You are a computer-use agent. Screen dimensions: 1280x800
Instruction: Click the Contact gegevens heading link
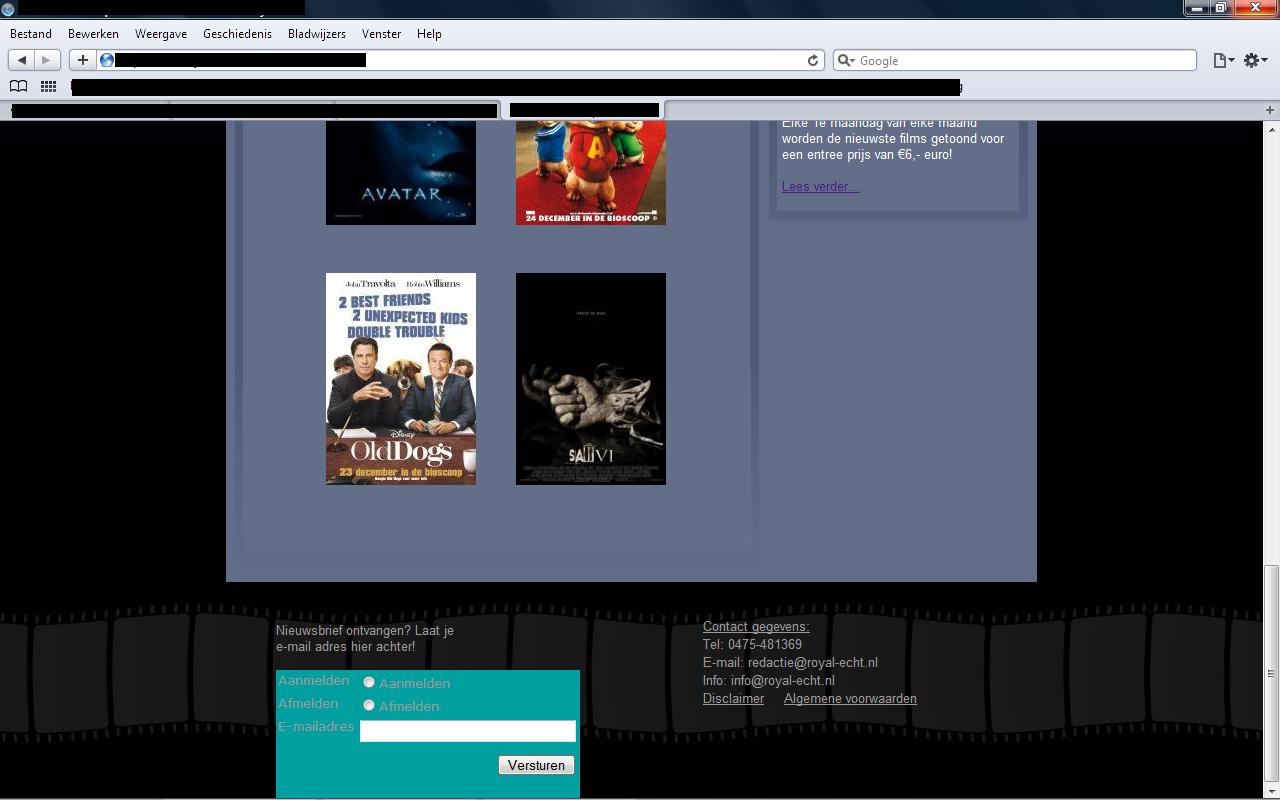[x=756, y=627]
